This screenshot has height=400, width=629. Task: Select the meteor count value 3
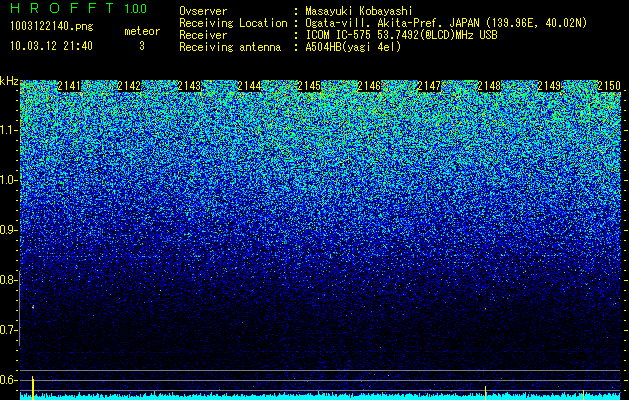point(142,46)
